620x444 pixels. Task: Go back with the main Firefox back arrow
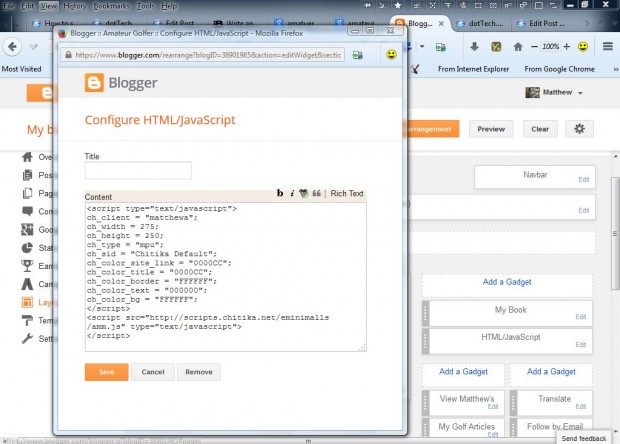(12, 47)
